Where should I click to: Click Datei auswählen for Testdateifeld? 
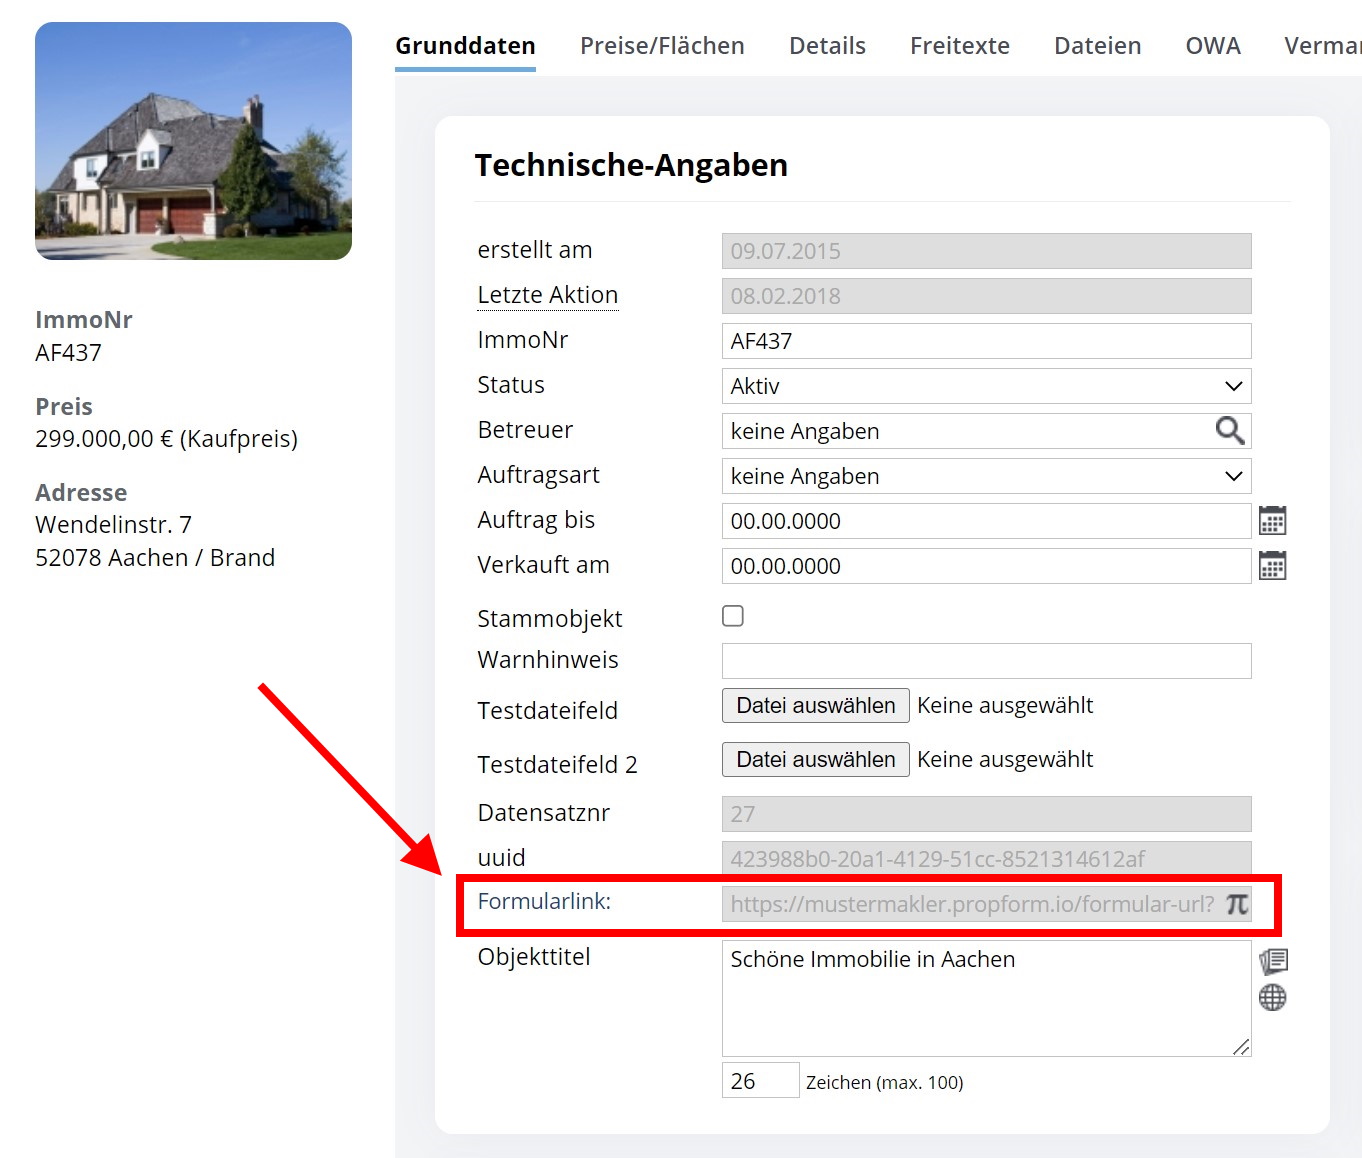[815, 706]
